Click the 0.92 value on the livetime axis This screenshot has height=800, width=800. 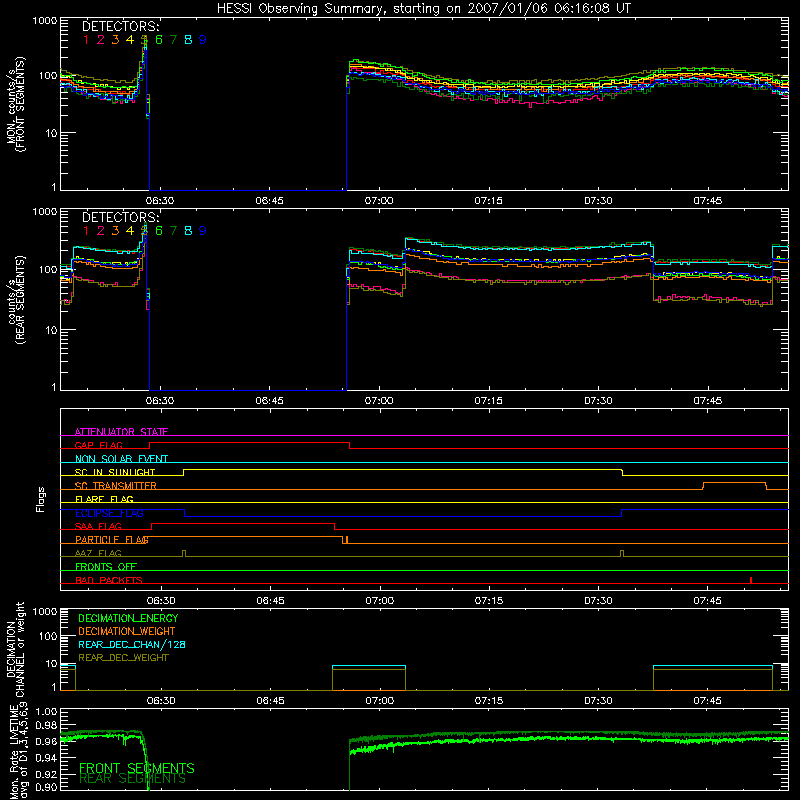[47, 774]
